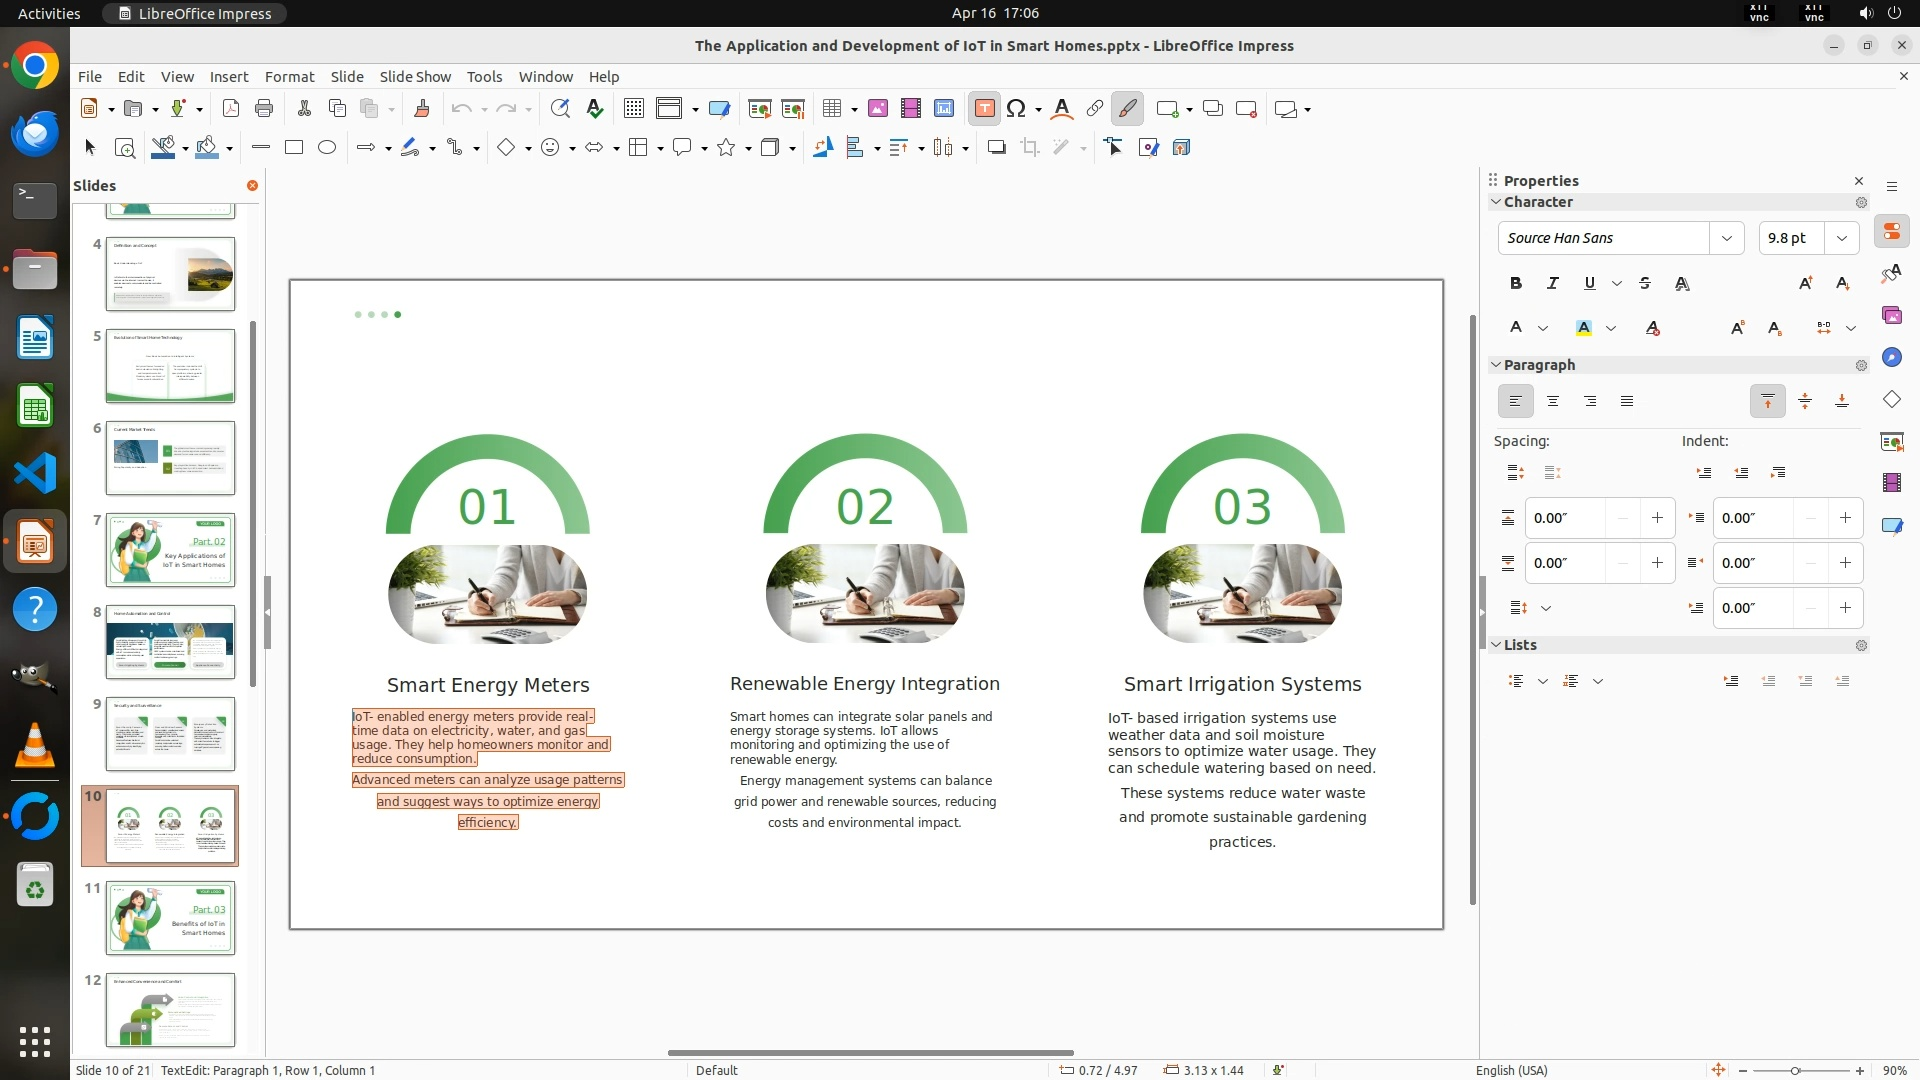Open the Print icon in toolbar

click(x=264, y=109)
